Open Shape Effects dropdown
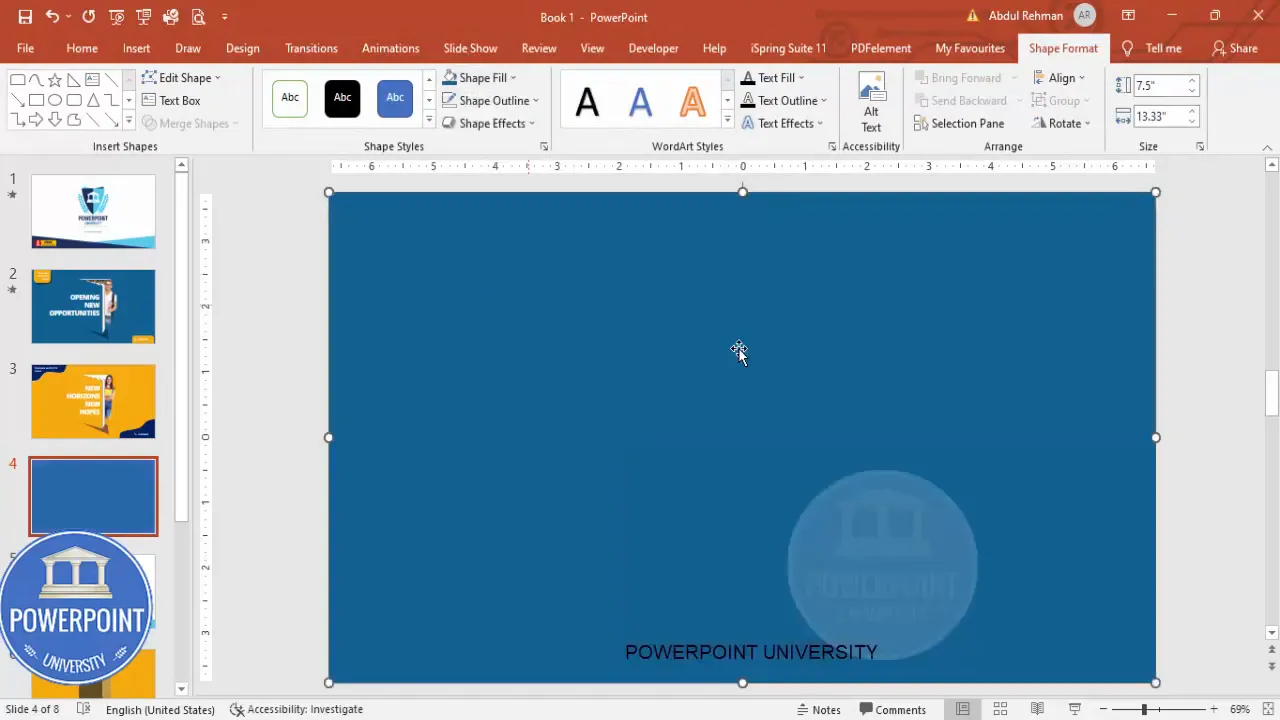1280x720 pixels. pos(489,123)
